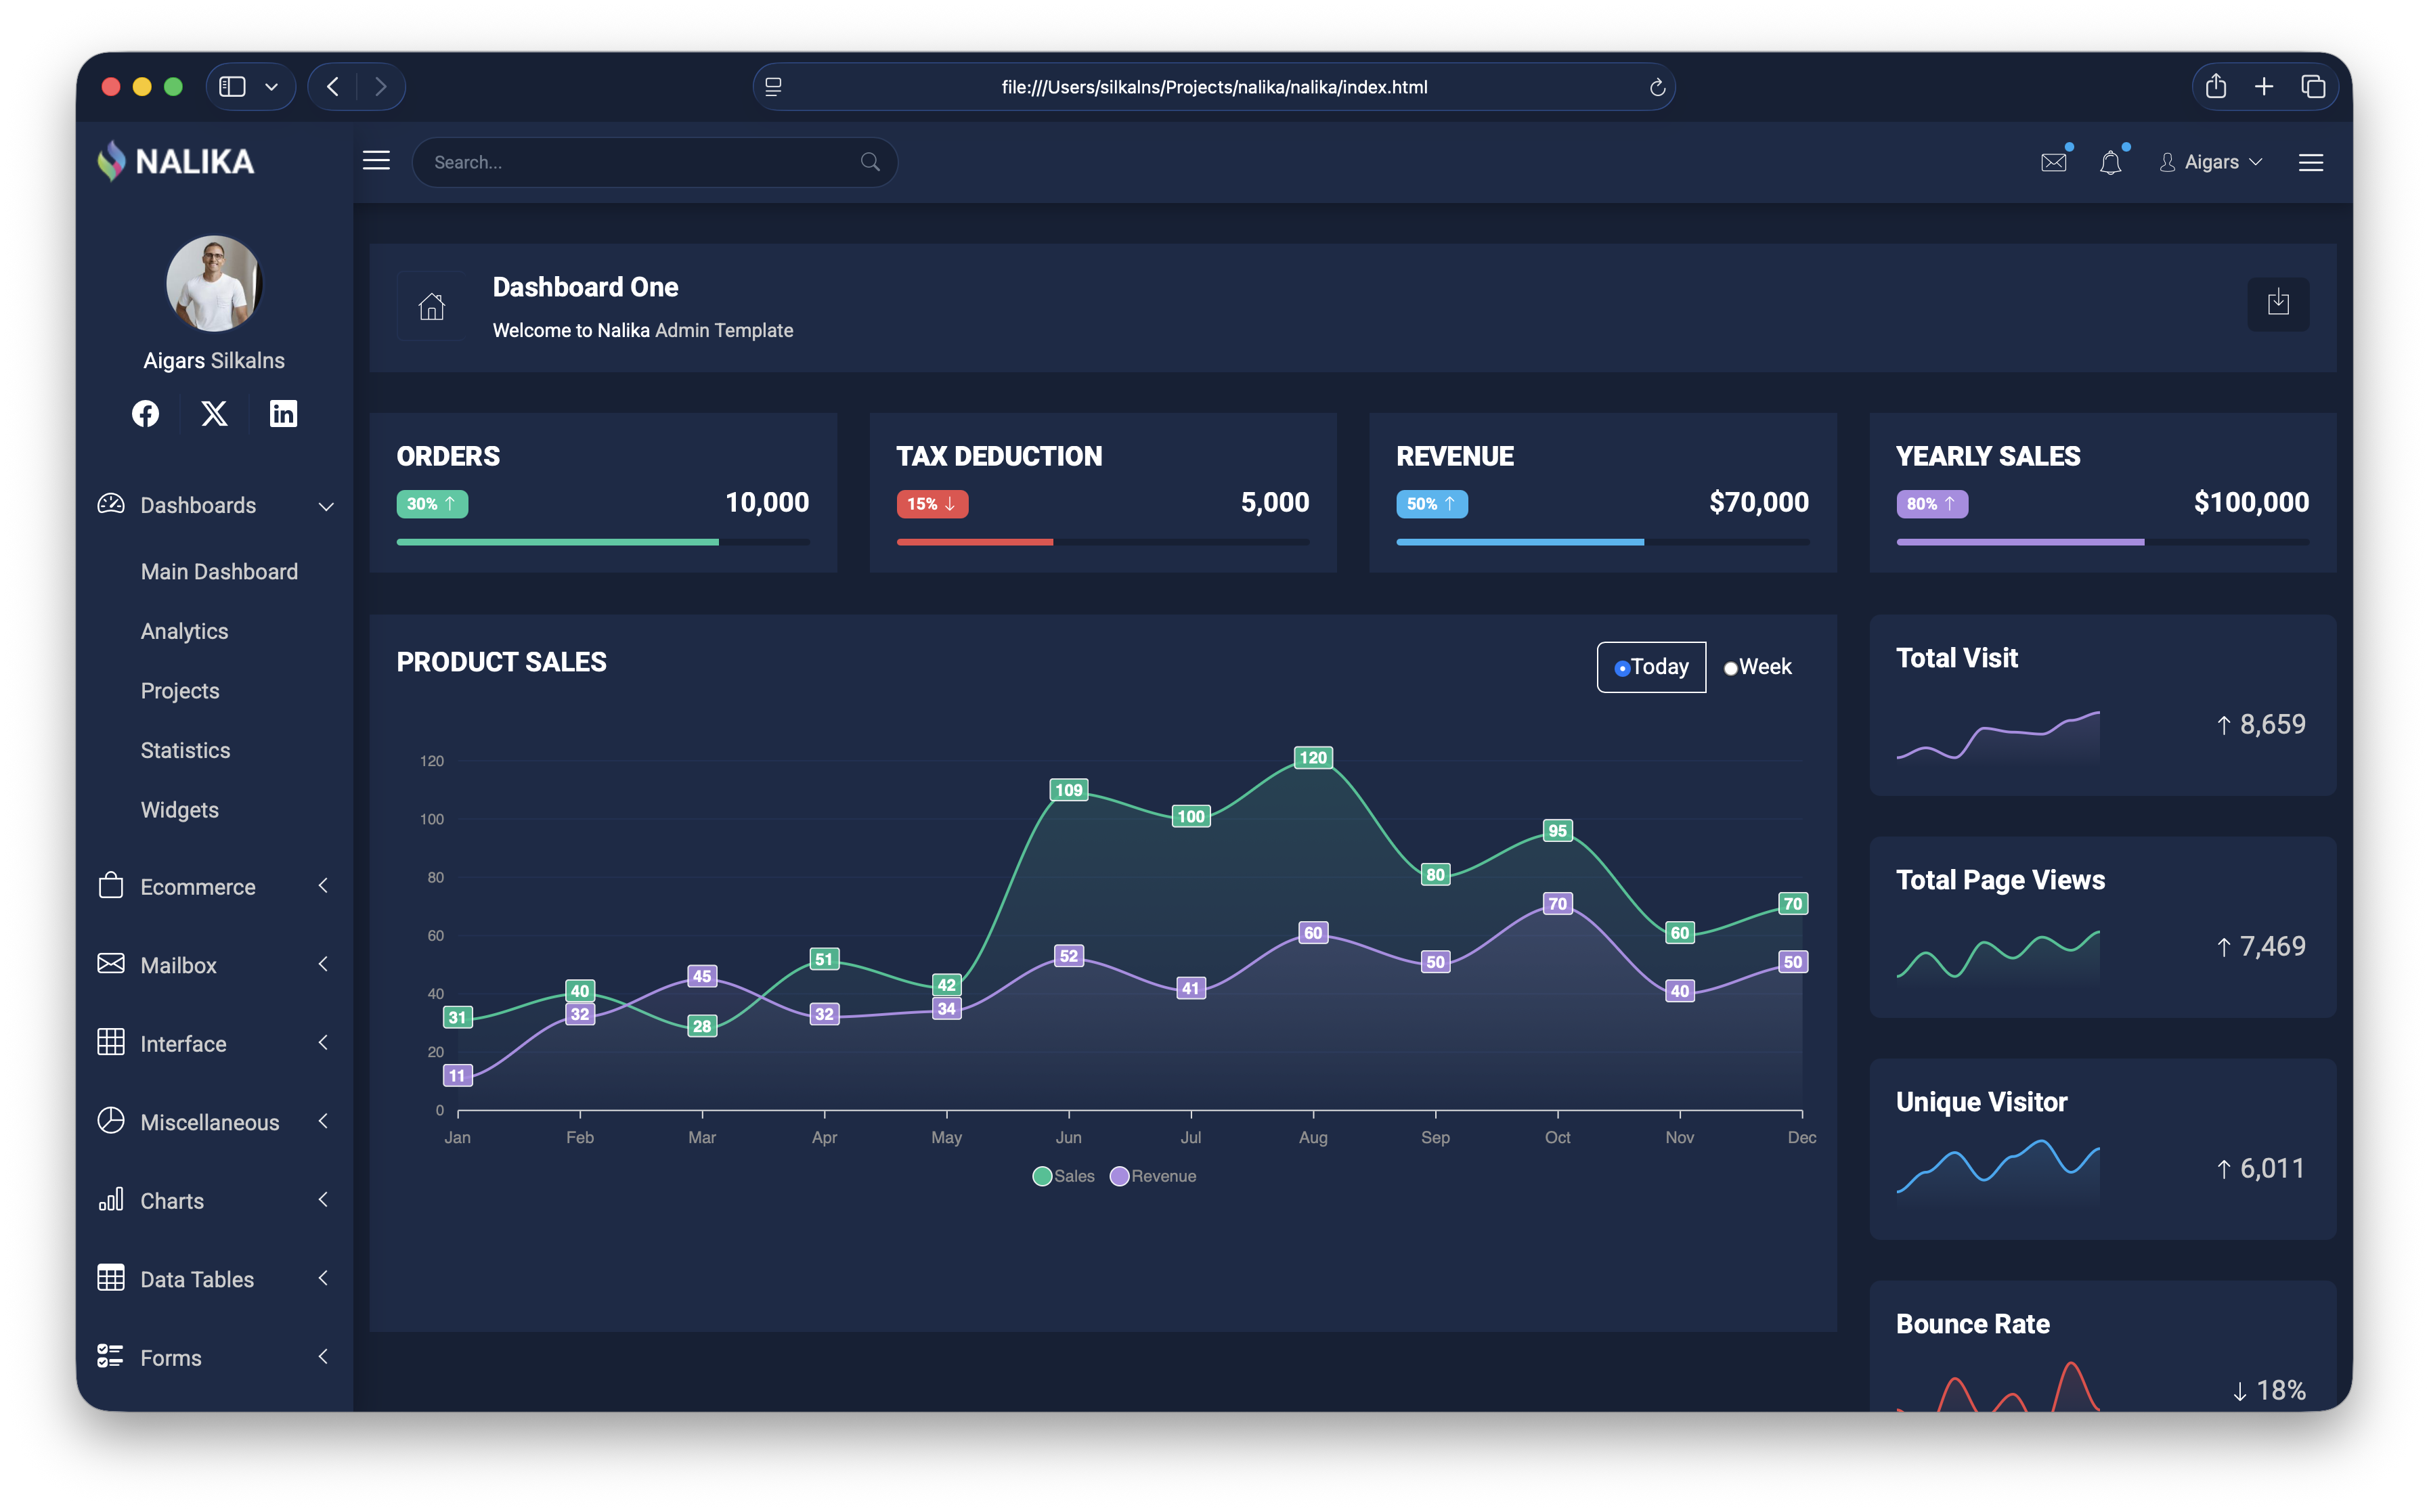2429x1512 pixels.
Task: Click the home icon beside Dashboard One
Action: [431, 306]
